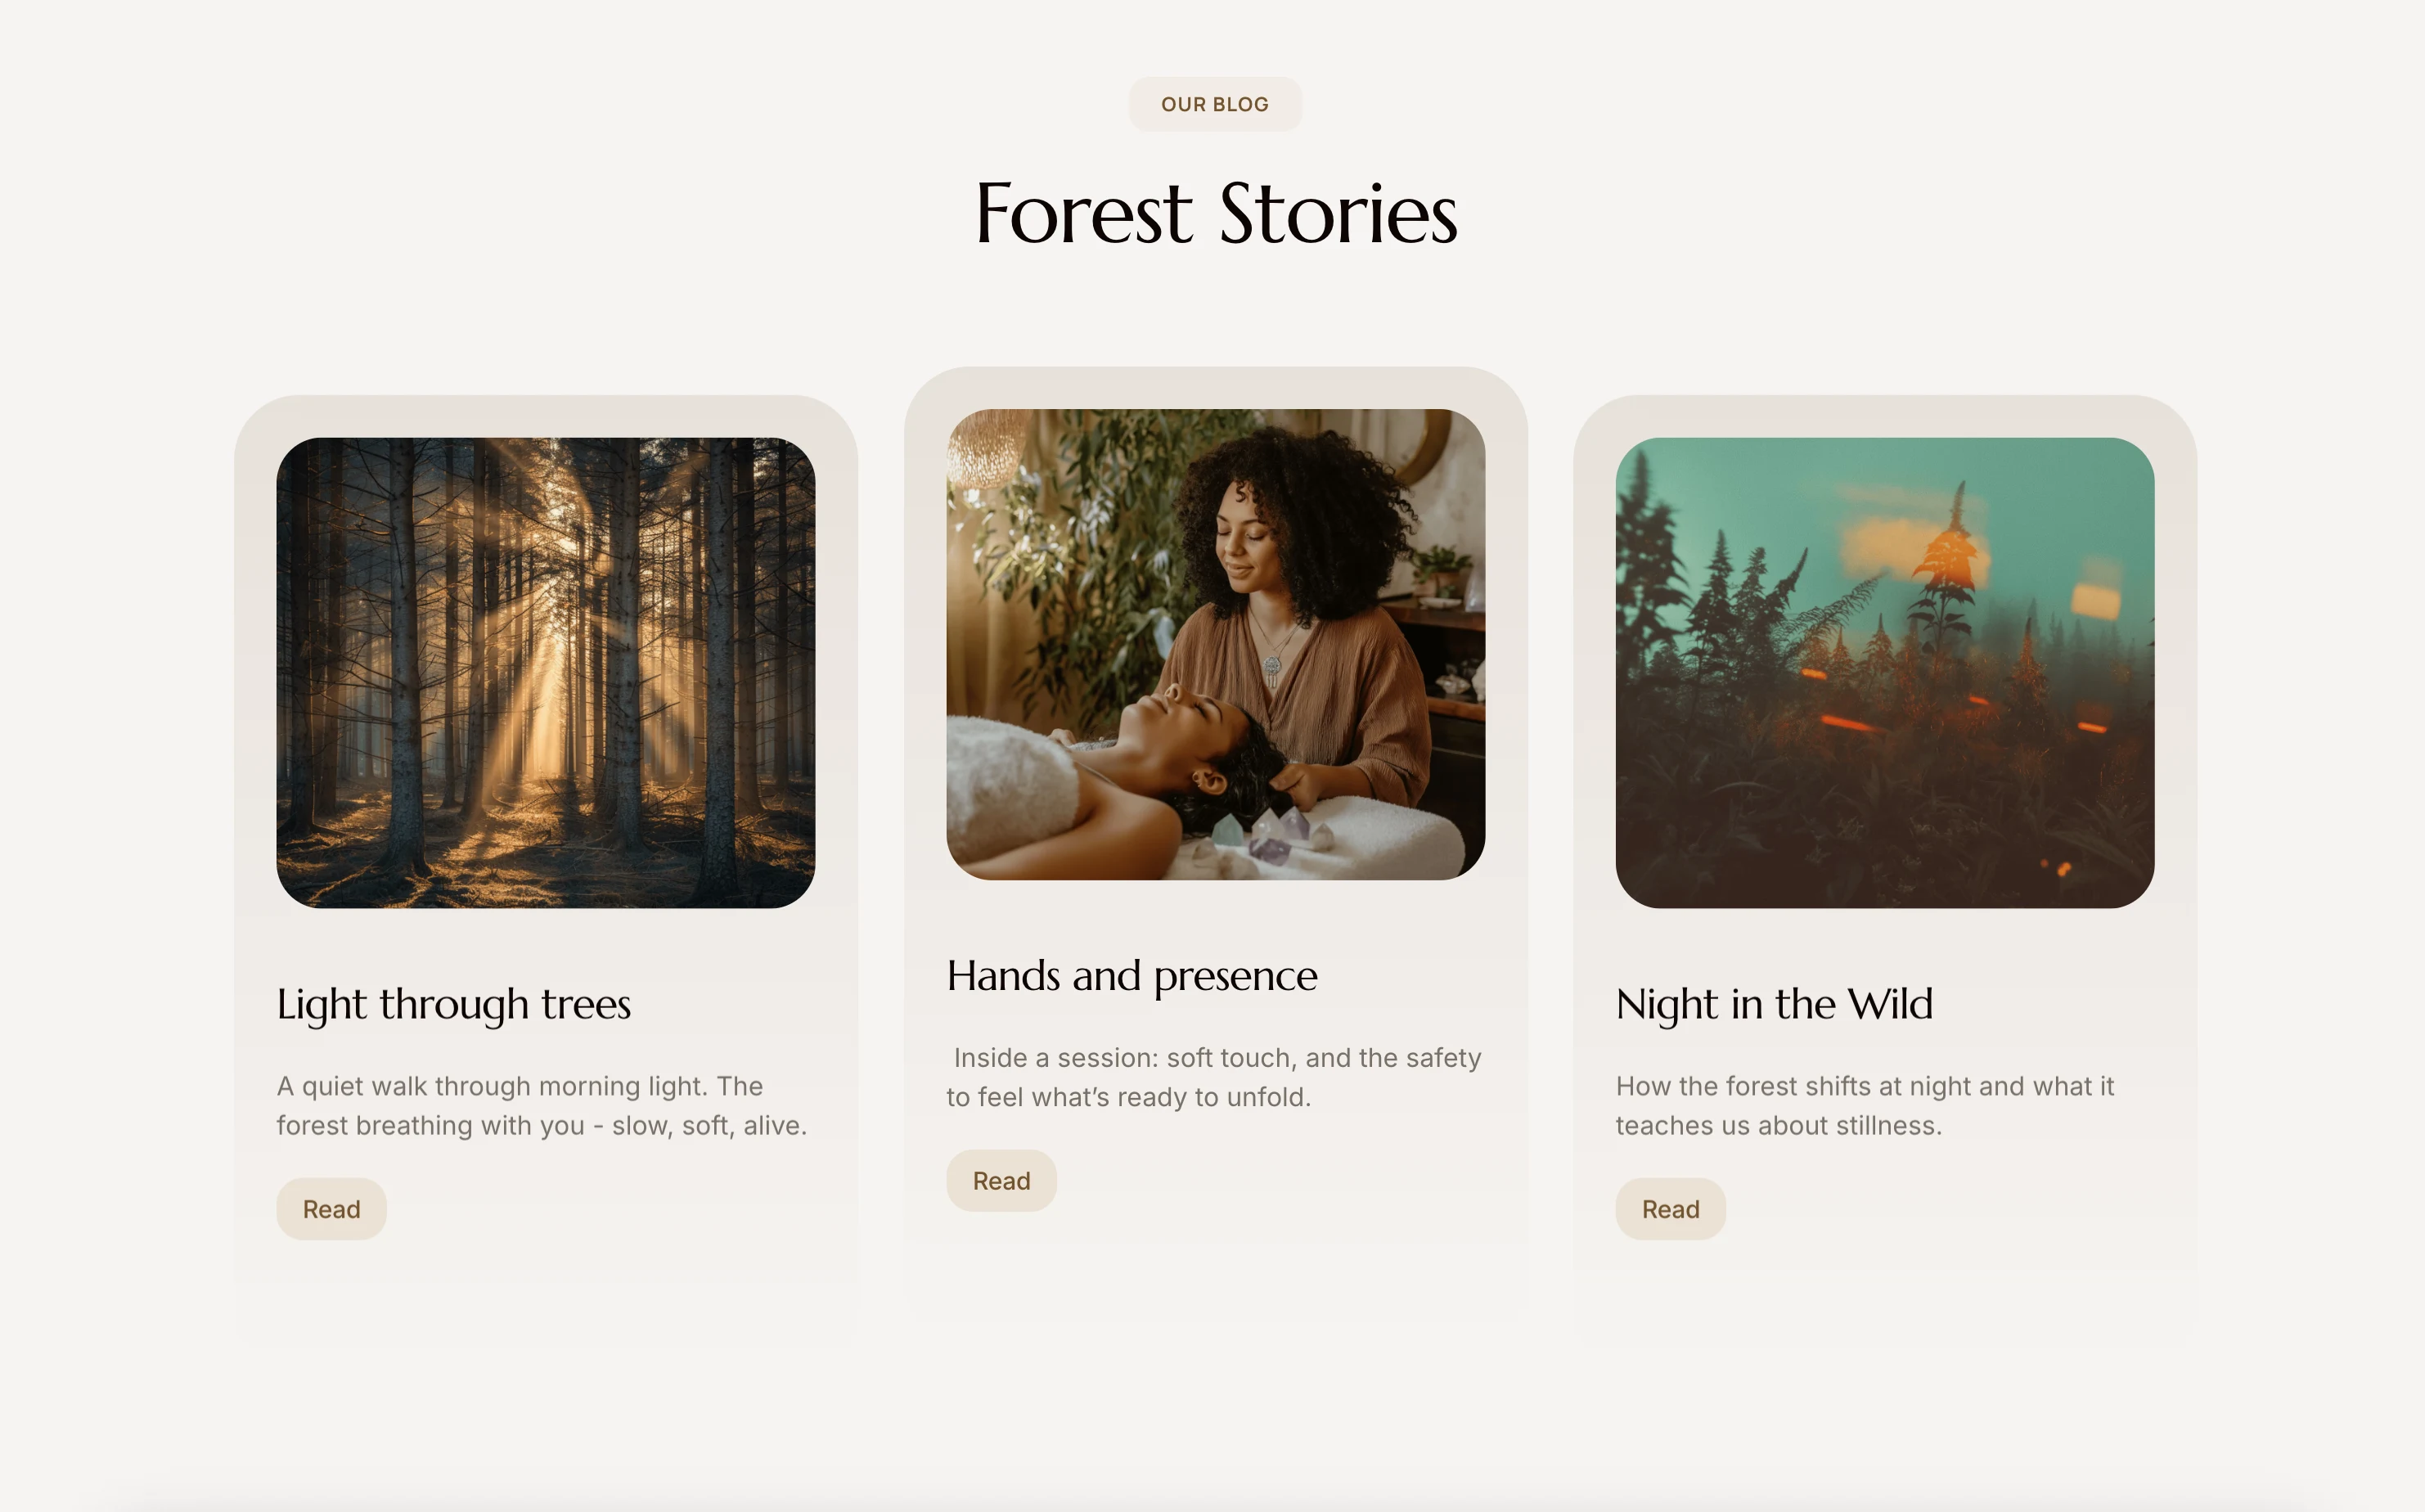Open the teal night forest thumbnail
The image size is (2425, 1512).
pyautogui.click(x=1885, y=673)
